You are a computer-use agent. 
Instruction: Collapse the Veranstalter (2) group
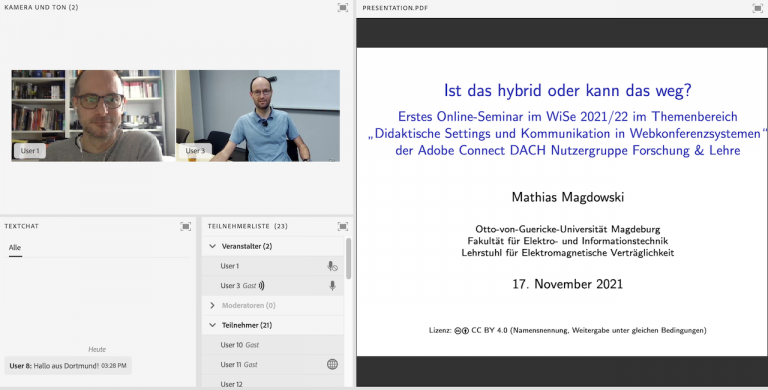[213, 246]
